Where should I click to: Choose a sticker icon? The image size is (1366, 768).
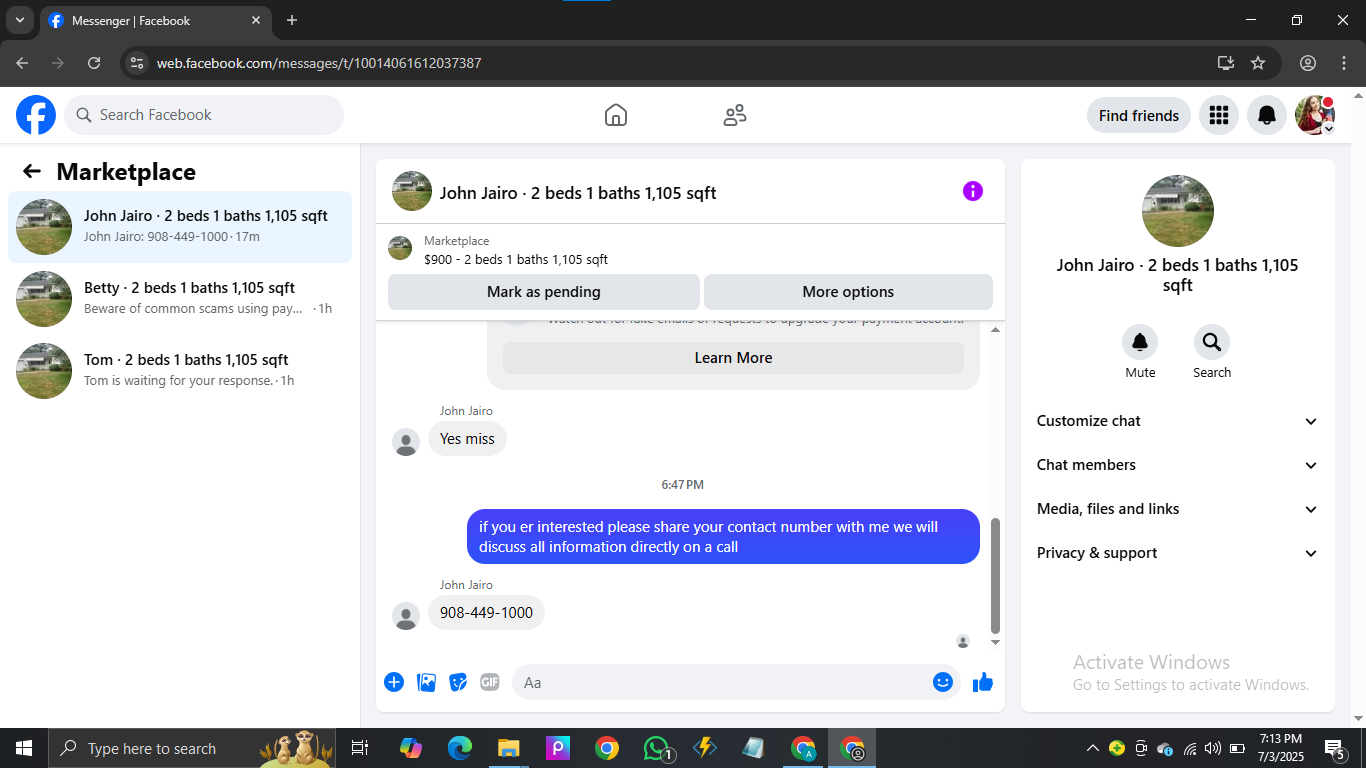point(458,682)
